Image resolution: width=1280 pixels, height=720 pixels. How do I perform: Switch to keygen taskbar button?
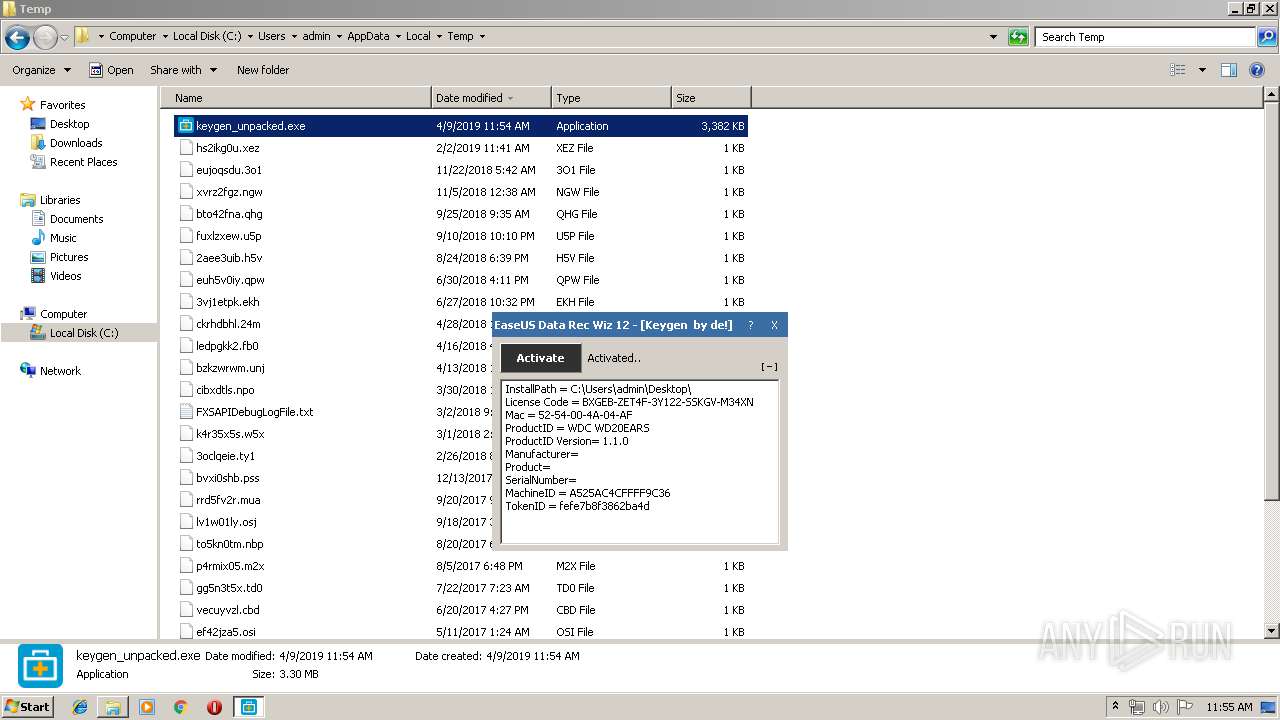click(x=248, y=707)
